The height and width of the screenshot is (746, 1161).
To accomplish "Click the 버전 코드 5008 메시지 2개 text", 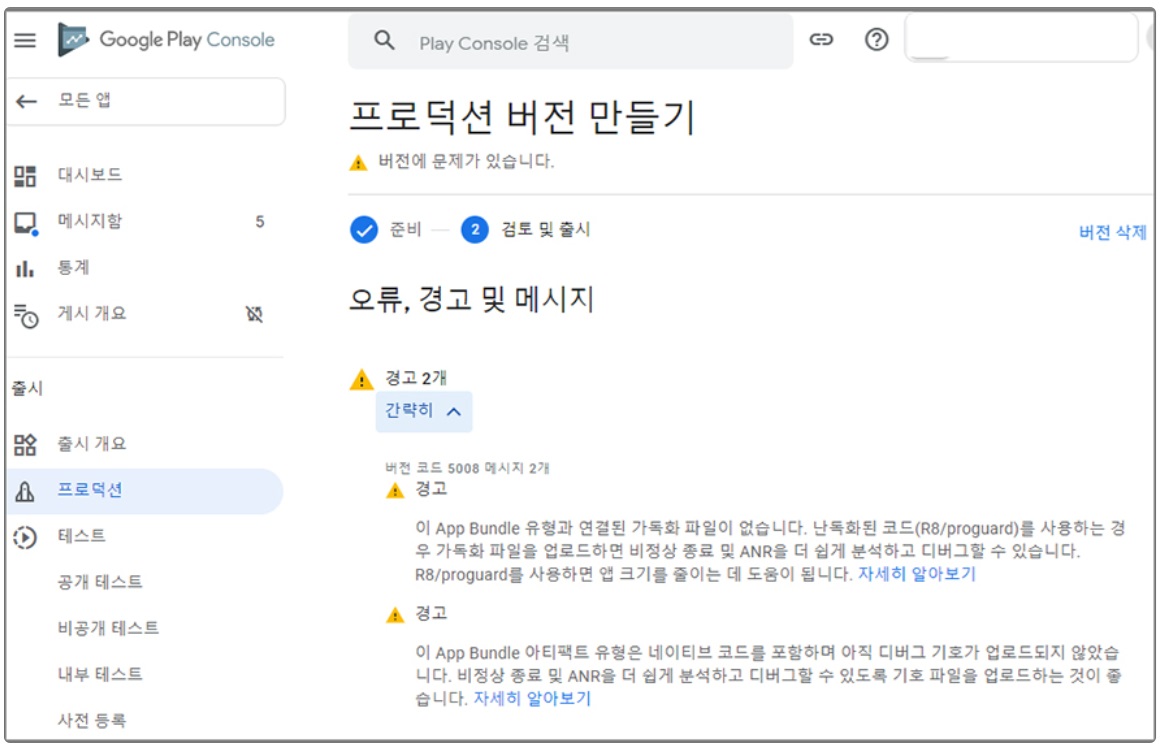I will [467, 468].
